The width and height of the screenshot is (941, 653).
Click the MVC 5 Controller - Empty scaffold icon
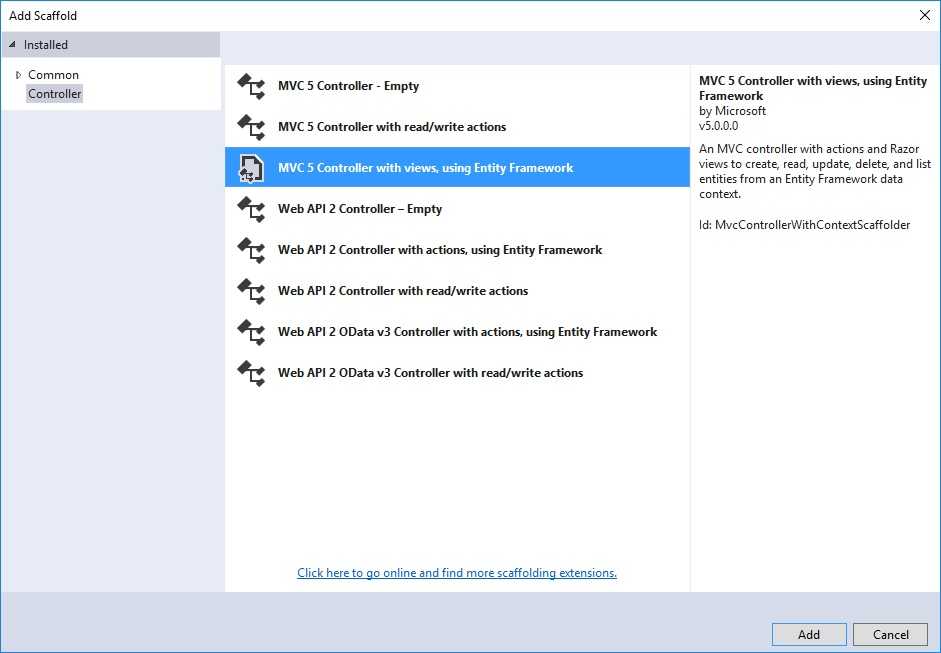coord(251,86)
